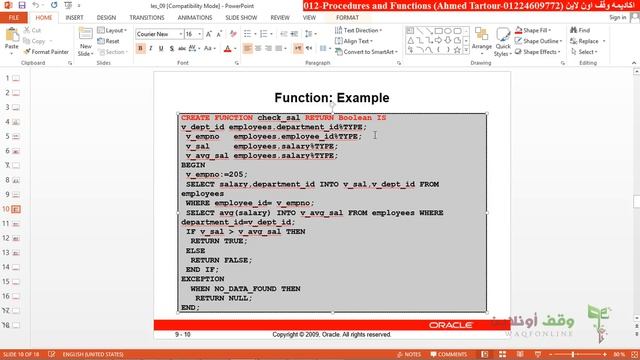Open Align Text dropdown
Screen dimensions: 640x360
pos(354,41)
